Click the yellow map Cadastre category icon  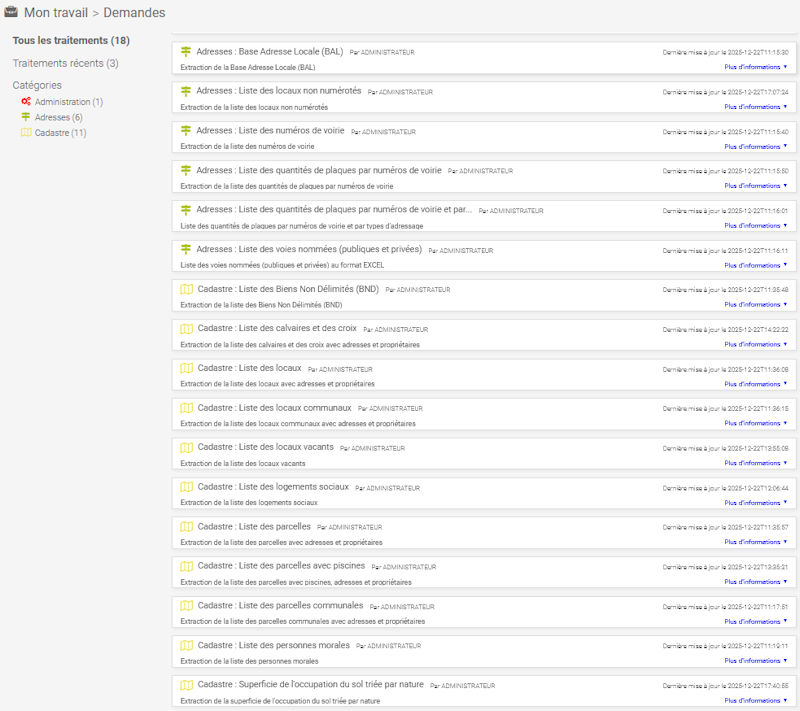[x=26, y=133]
